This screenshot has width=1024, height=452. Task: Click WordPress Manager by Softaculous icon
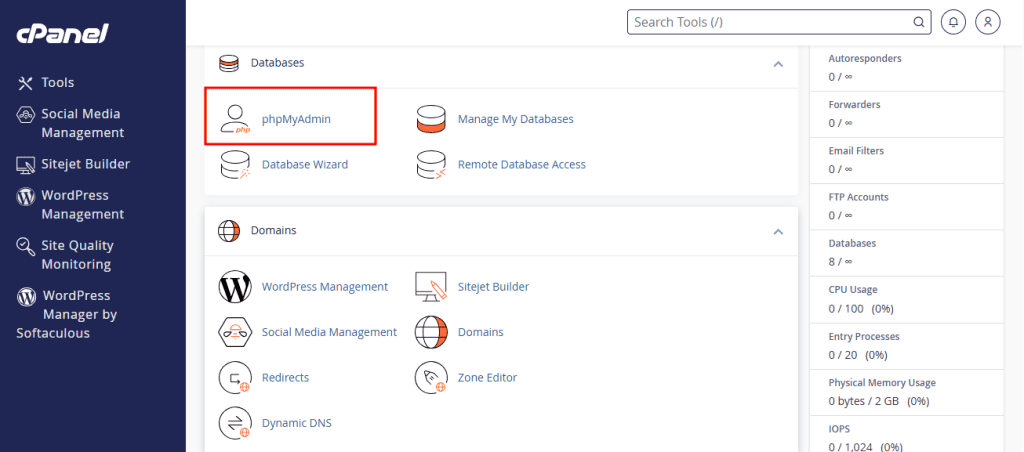pyautogui.click(x=25, y=297)
